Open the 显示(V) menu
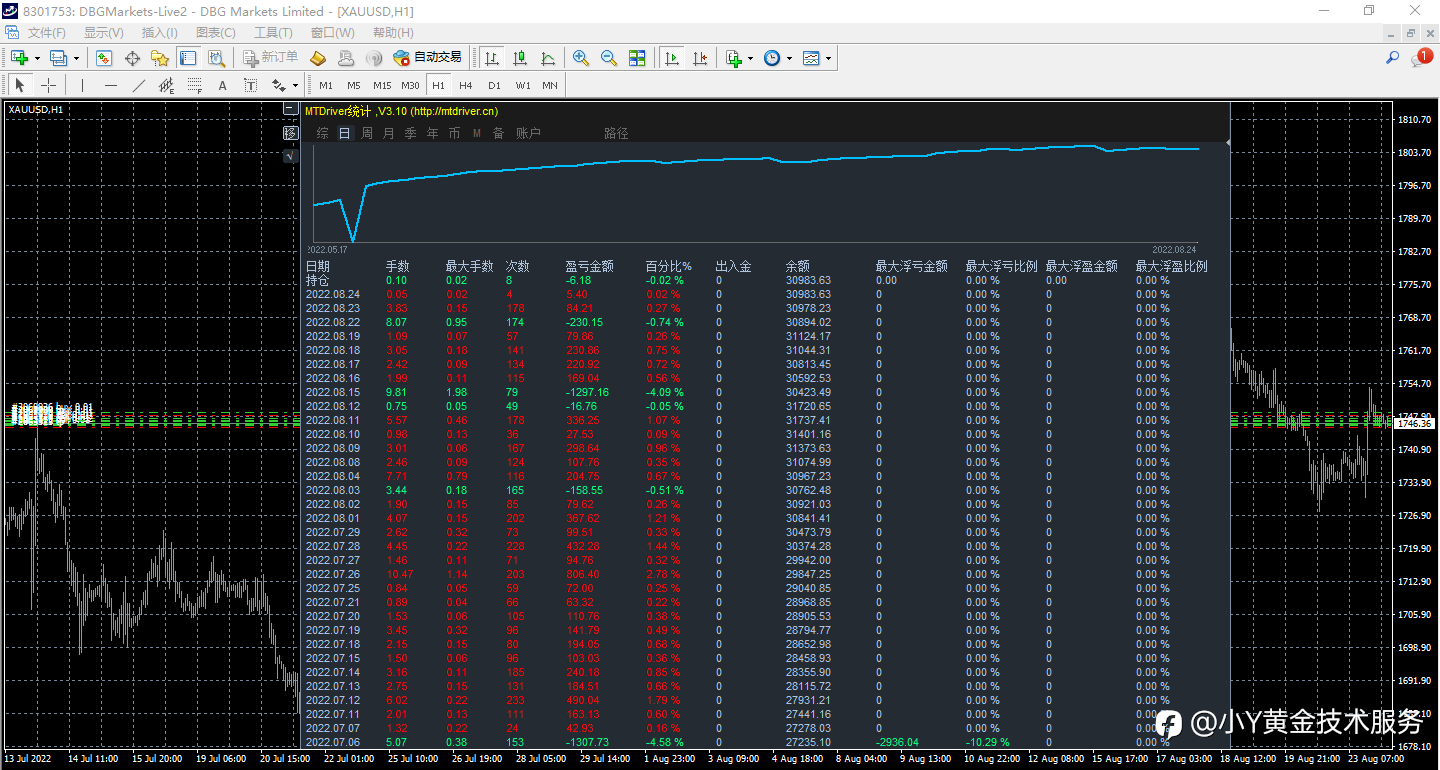The height and width of the screenshot is (770, 1440). tap(103, 33)
